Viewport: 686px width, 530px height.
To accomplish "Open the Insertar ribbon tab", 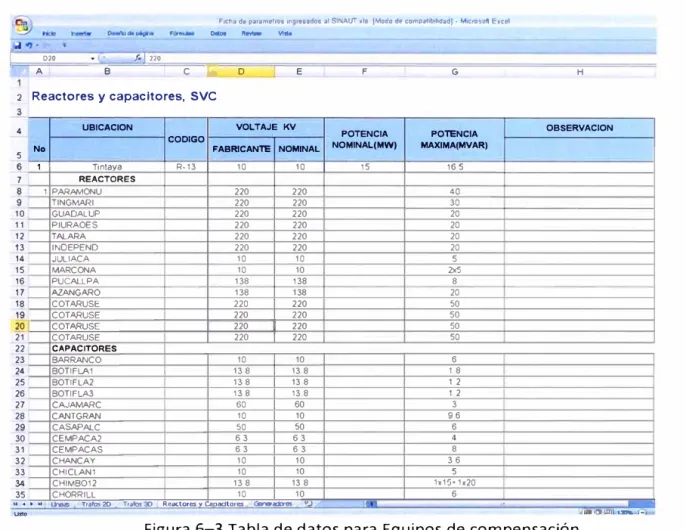I will pyautogui.click(x=81, y=33).
